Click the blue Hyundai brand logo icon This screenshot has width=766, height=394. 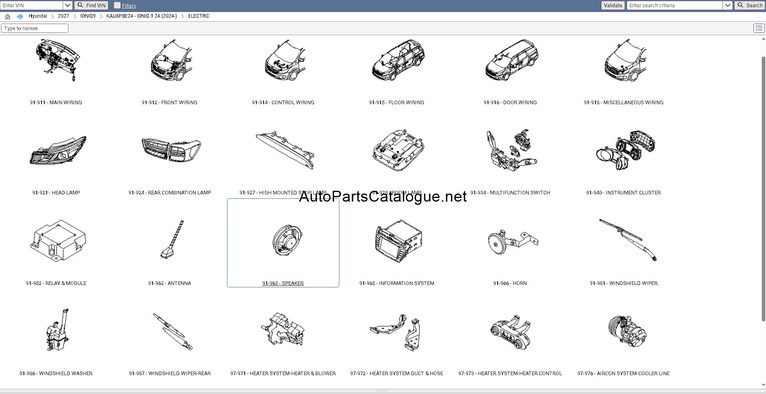[x=20, y=16]
